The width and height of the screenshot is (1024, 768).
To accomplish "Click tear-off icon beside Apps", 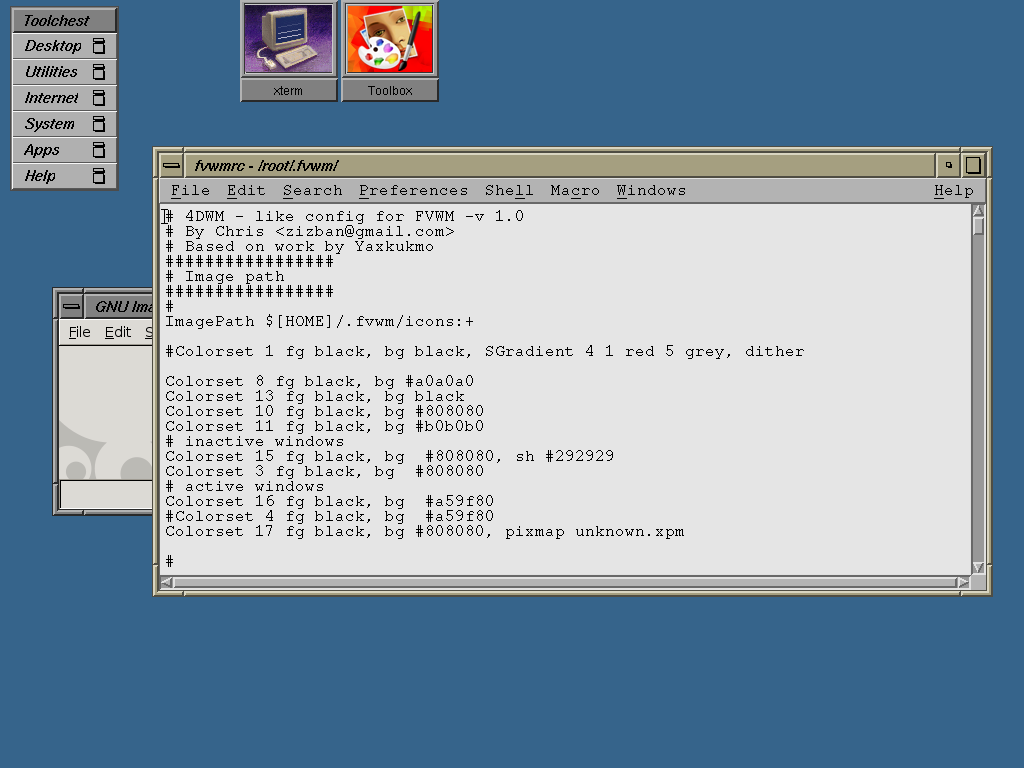I will 99,150.
